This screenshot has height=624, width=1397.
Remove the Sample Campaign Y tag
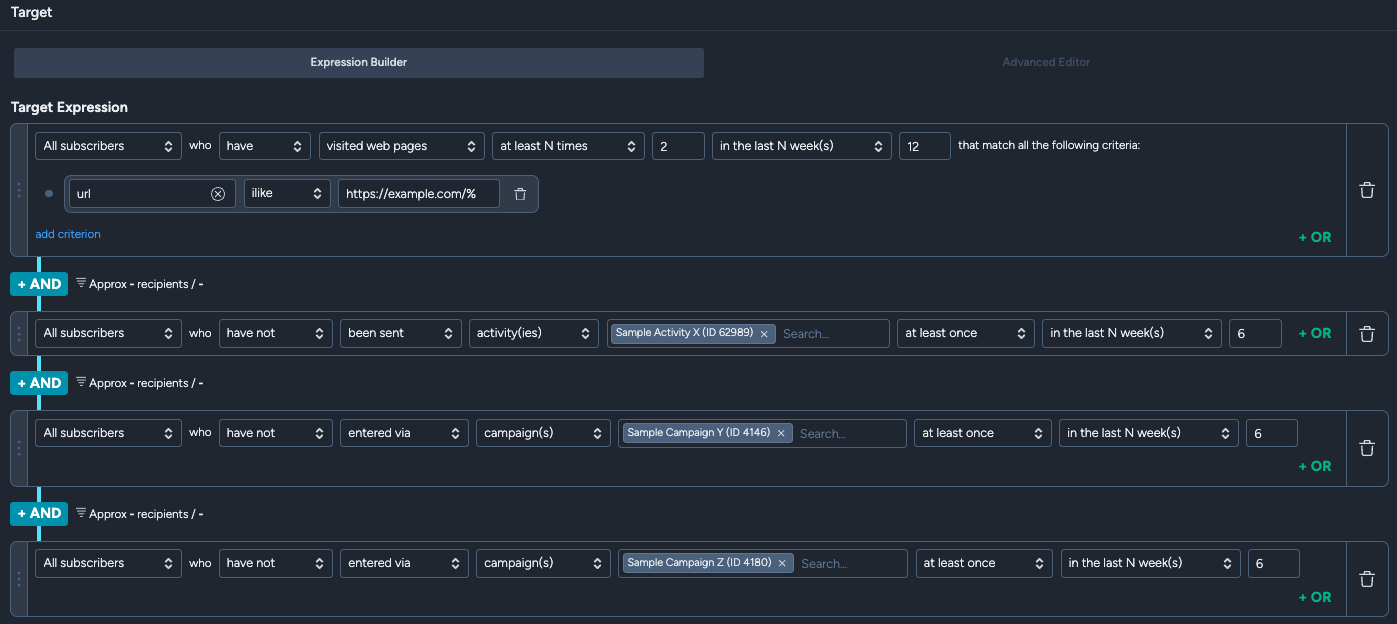(781, 433)
